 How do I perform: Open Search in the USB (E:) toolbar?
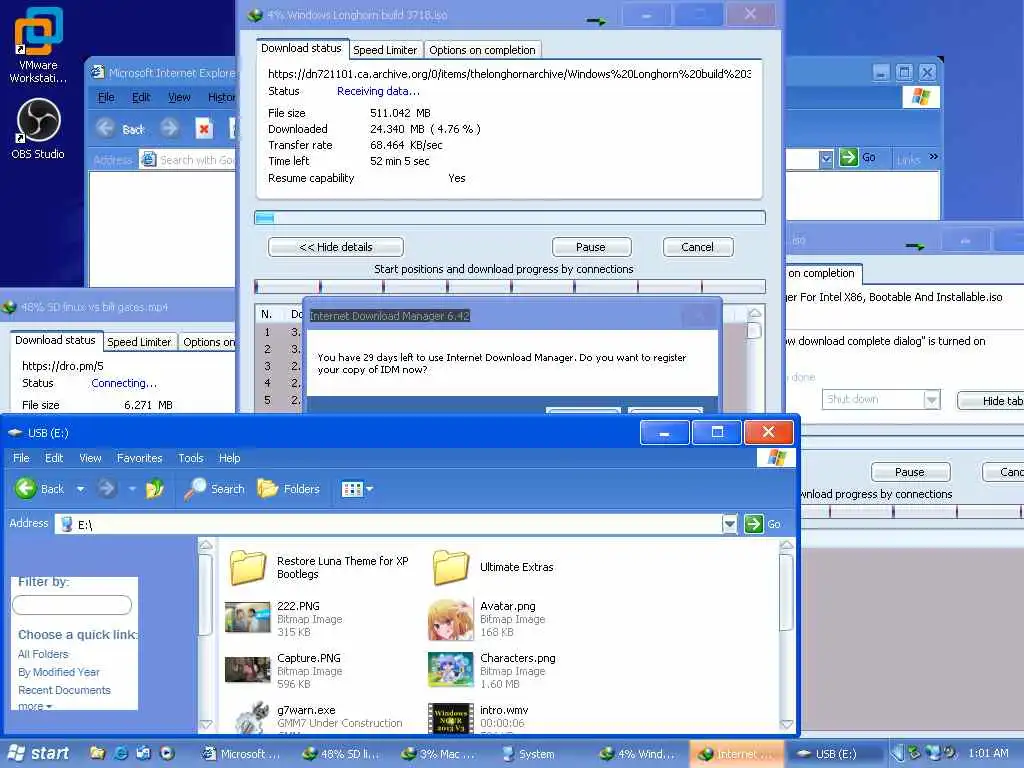[214, 488]
